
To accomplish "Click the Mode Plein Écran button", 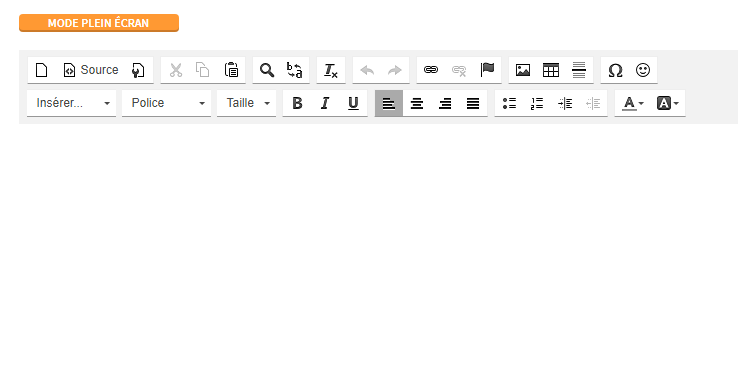I will point(99,23).
